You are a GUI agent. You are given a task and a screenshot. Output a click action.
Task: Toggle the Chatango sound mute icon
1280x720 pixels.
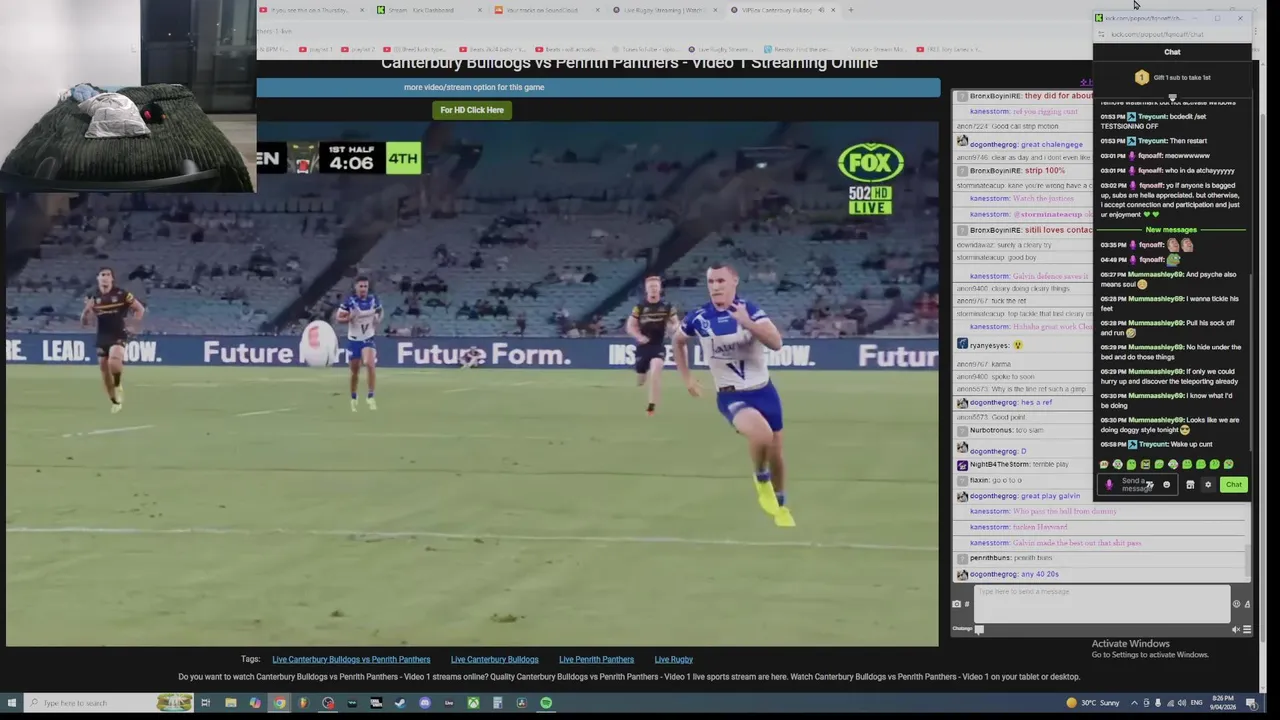(1236, 629)
